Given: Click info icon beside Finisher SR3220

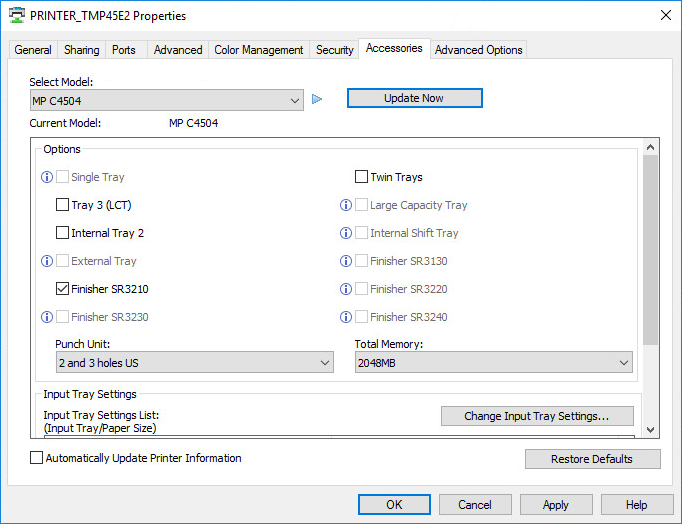Looking at the screenshot, I should tap(346, 289).
